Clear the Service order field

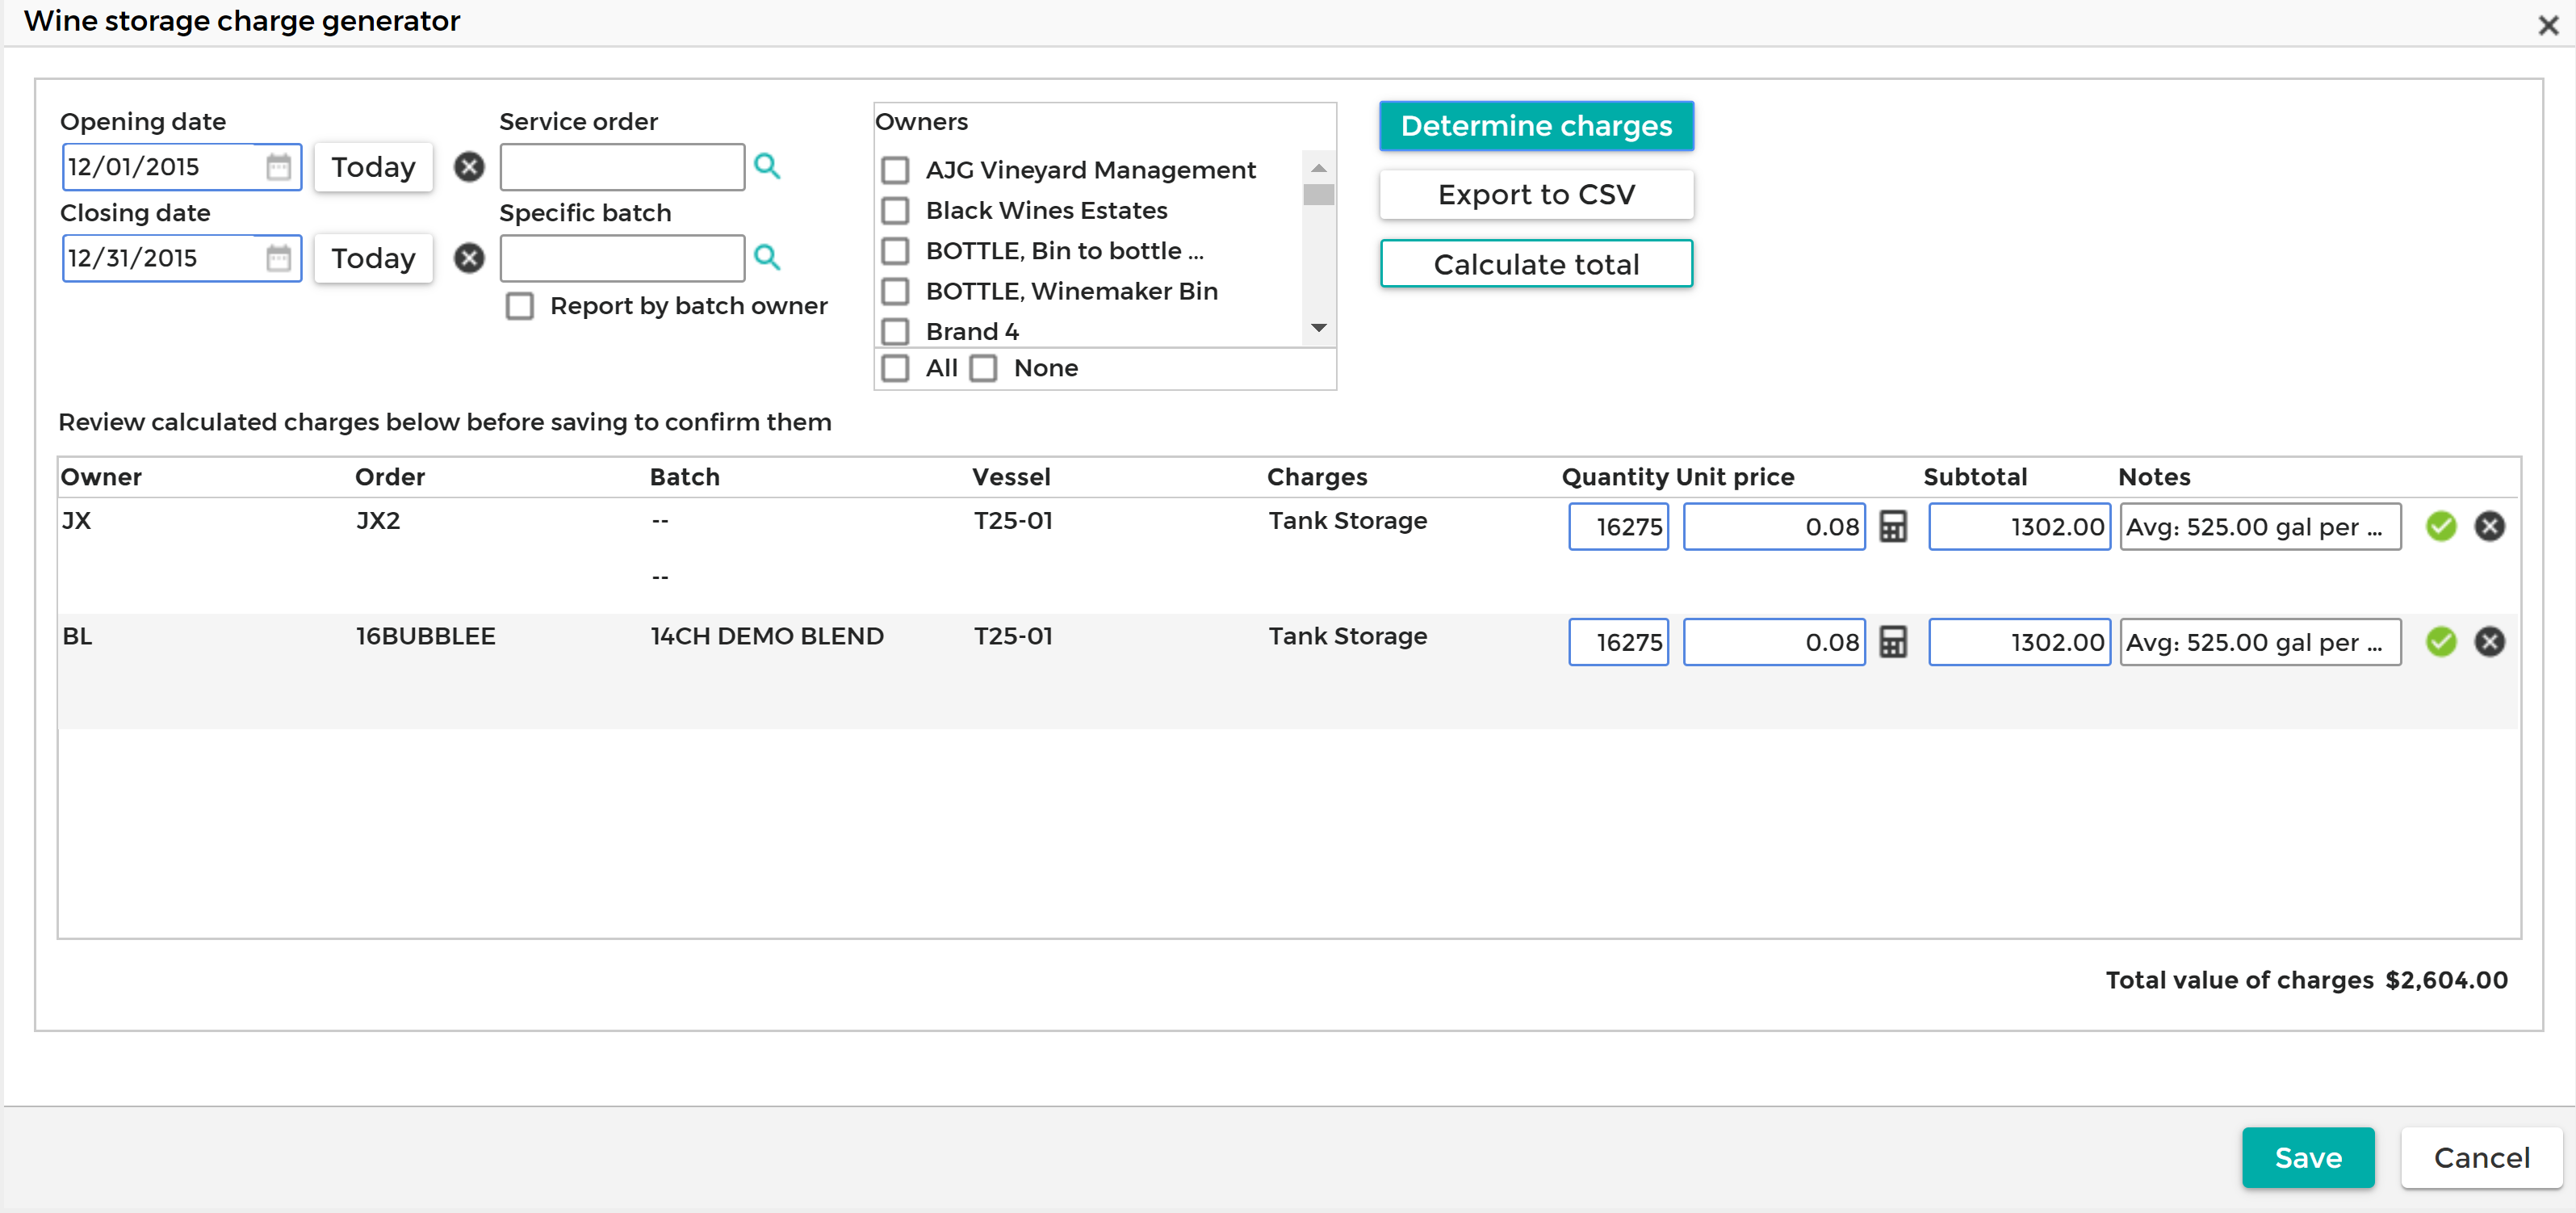click(x=469, y=167)
